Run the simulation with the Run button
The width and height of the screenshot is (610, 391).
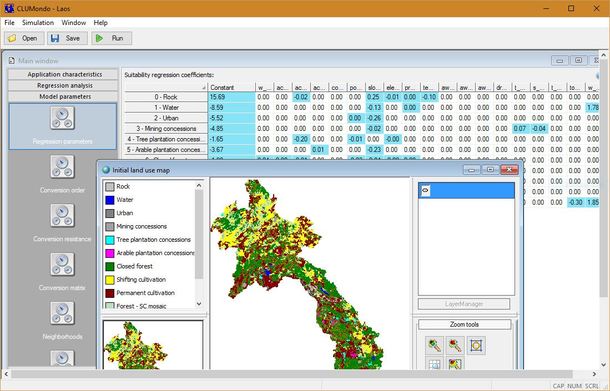tap(112, 38)
